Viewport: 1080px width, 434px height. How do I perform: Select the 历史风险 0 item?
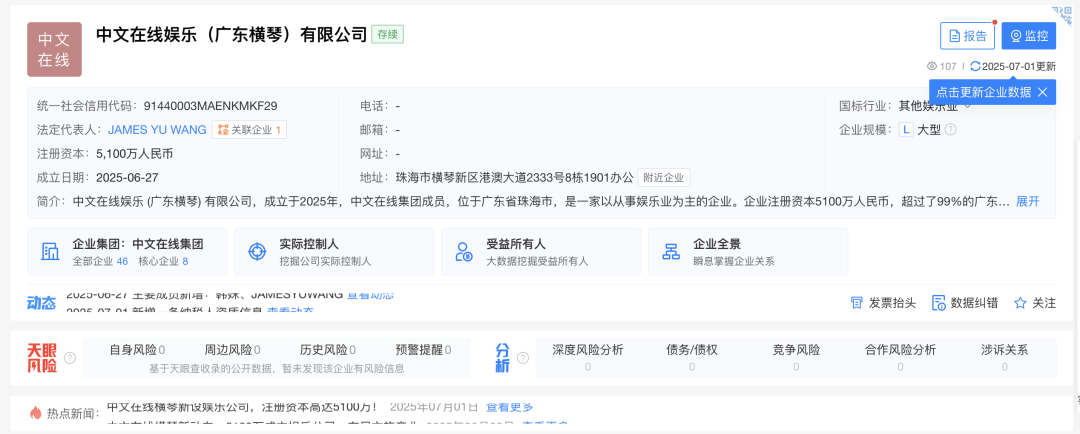coord(328,350)
